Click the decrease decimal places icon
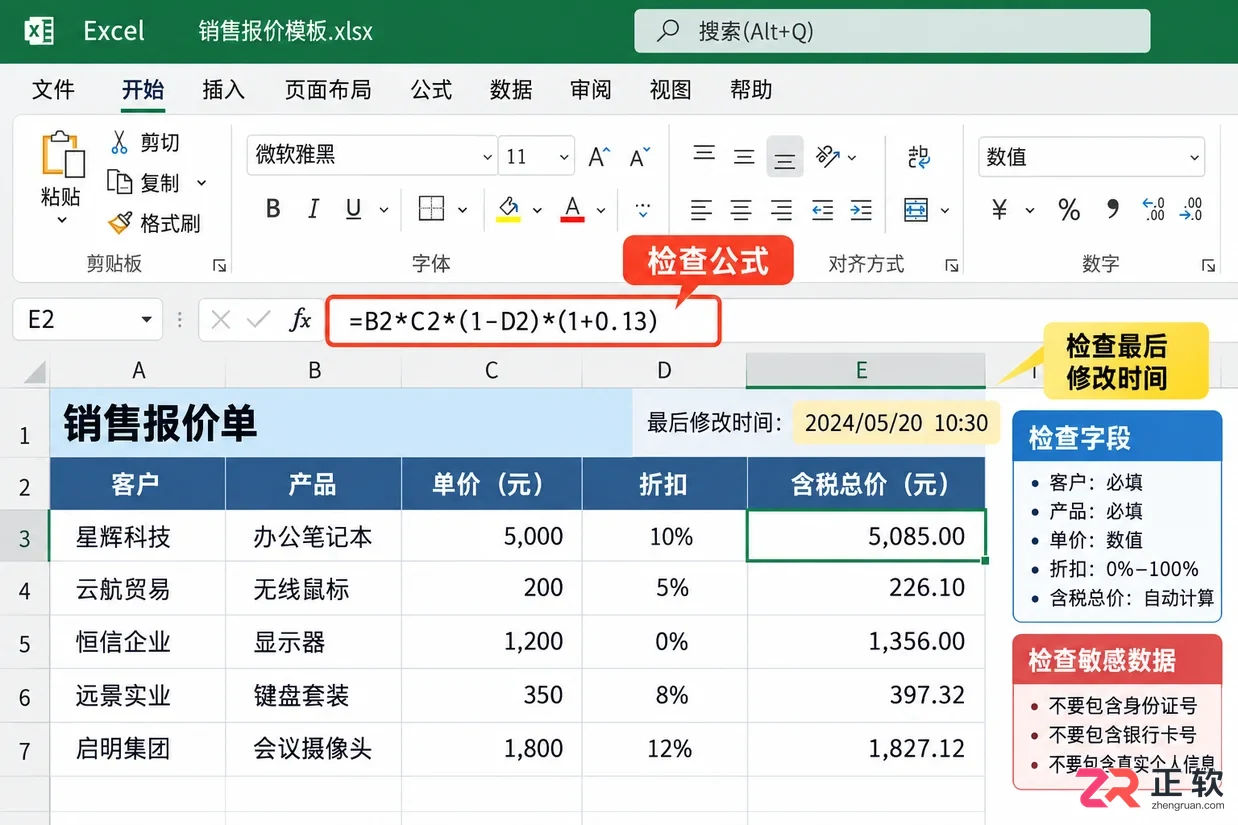1238x825 pixels. 1191,210
